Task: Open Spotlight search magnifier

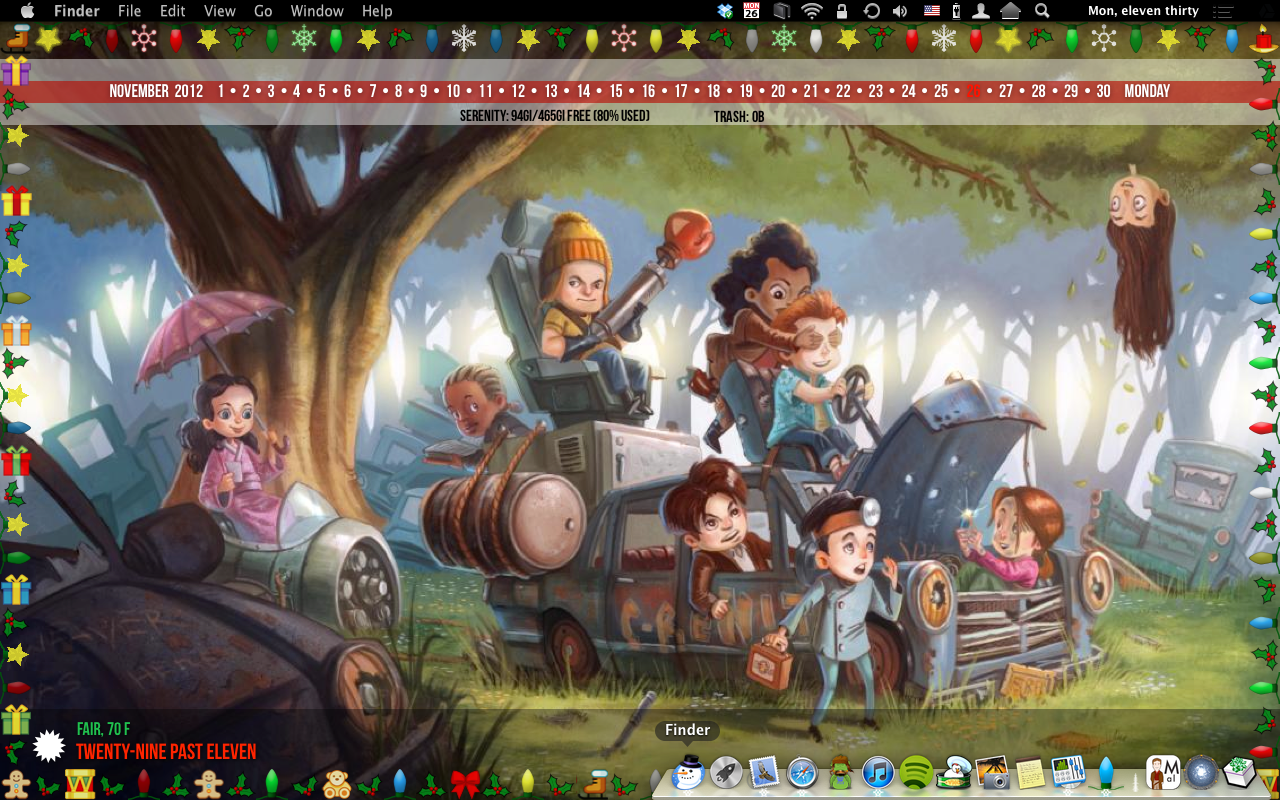Action: pyautogui.click(x=1042, y=11)
